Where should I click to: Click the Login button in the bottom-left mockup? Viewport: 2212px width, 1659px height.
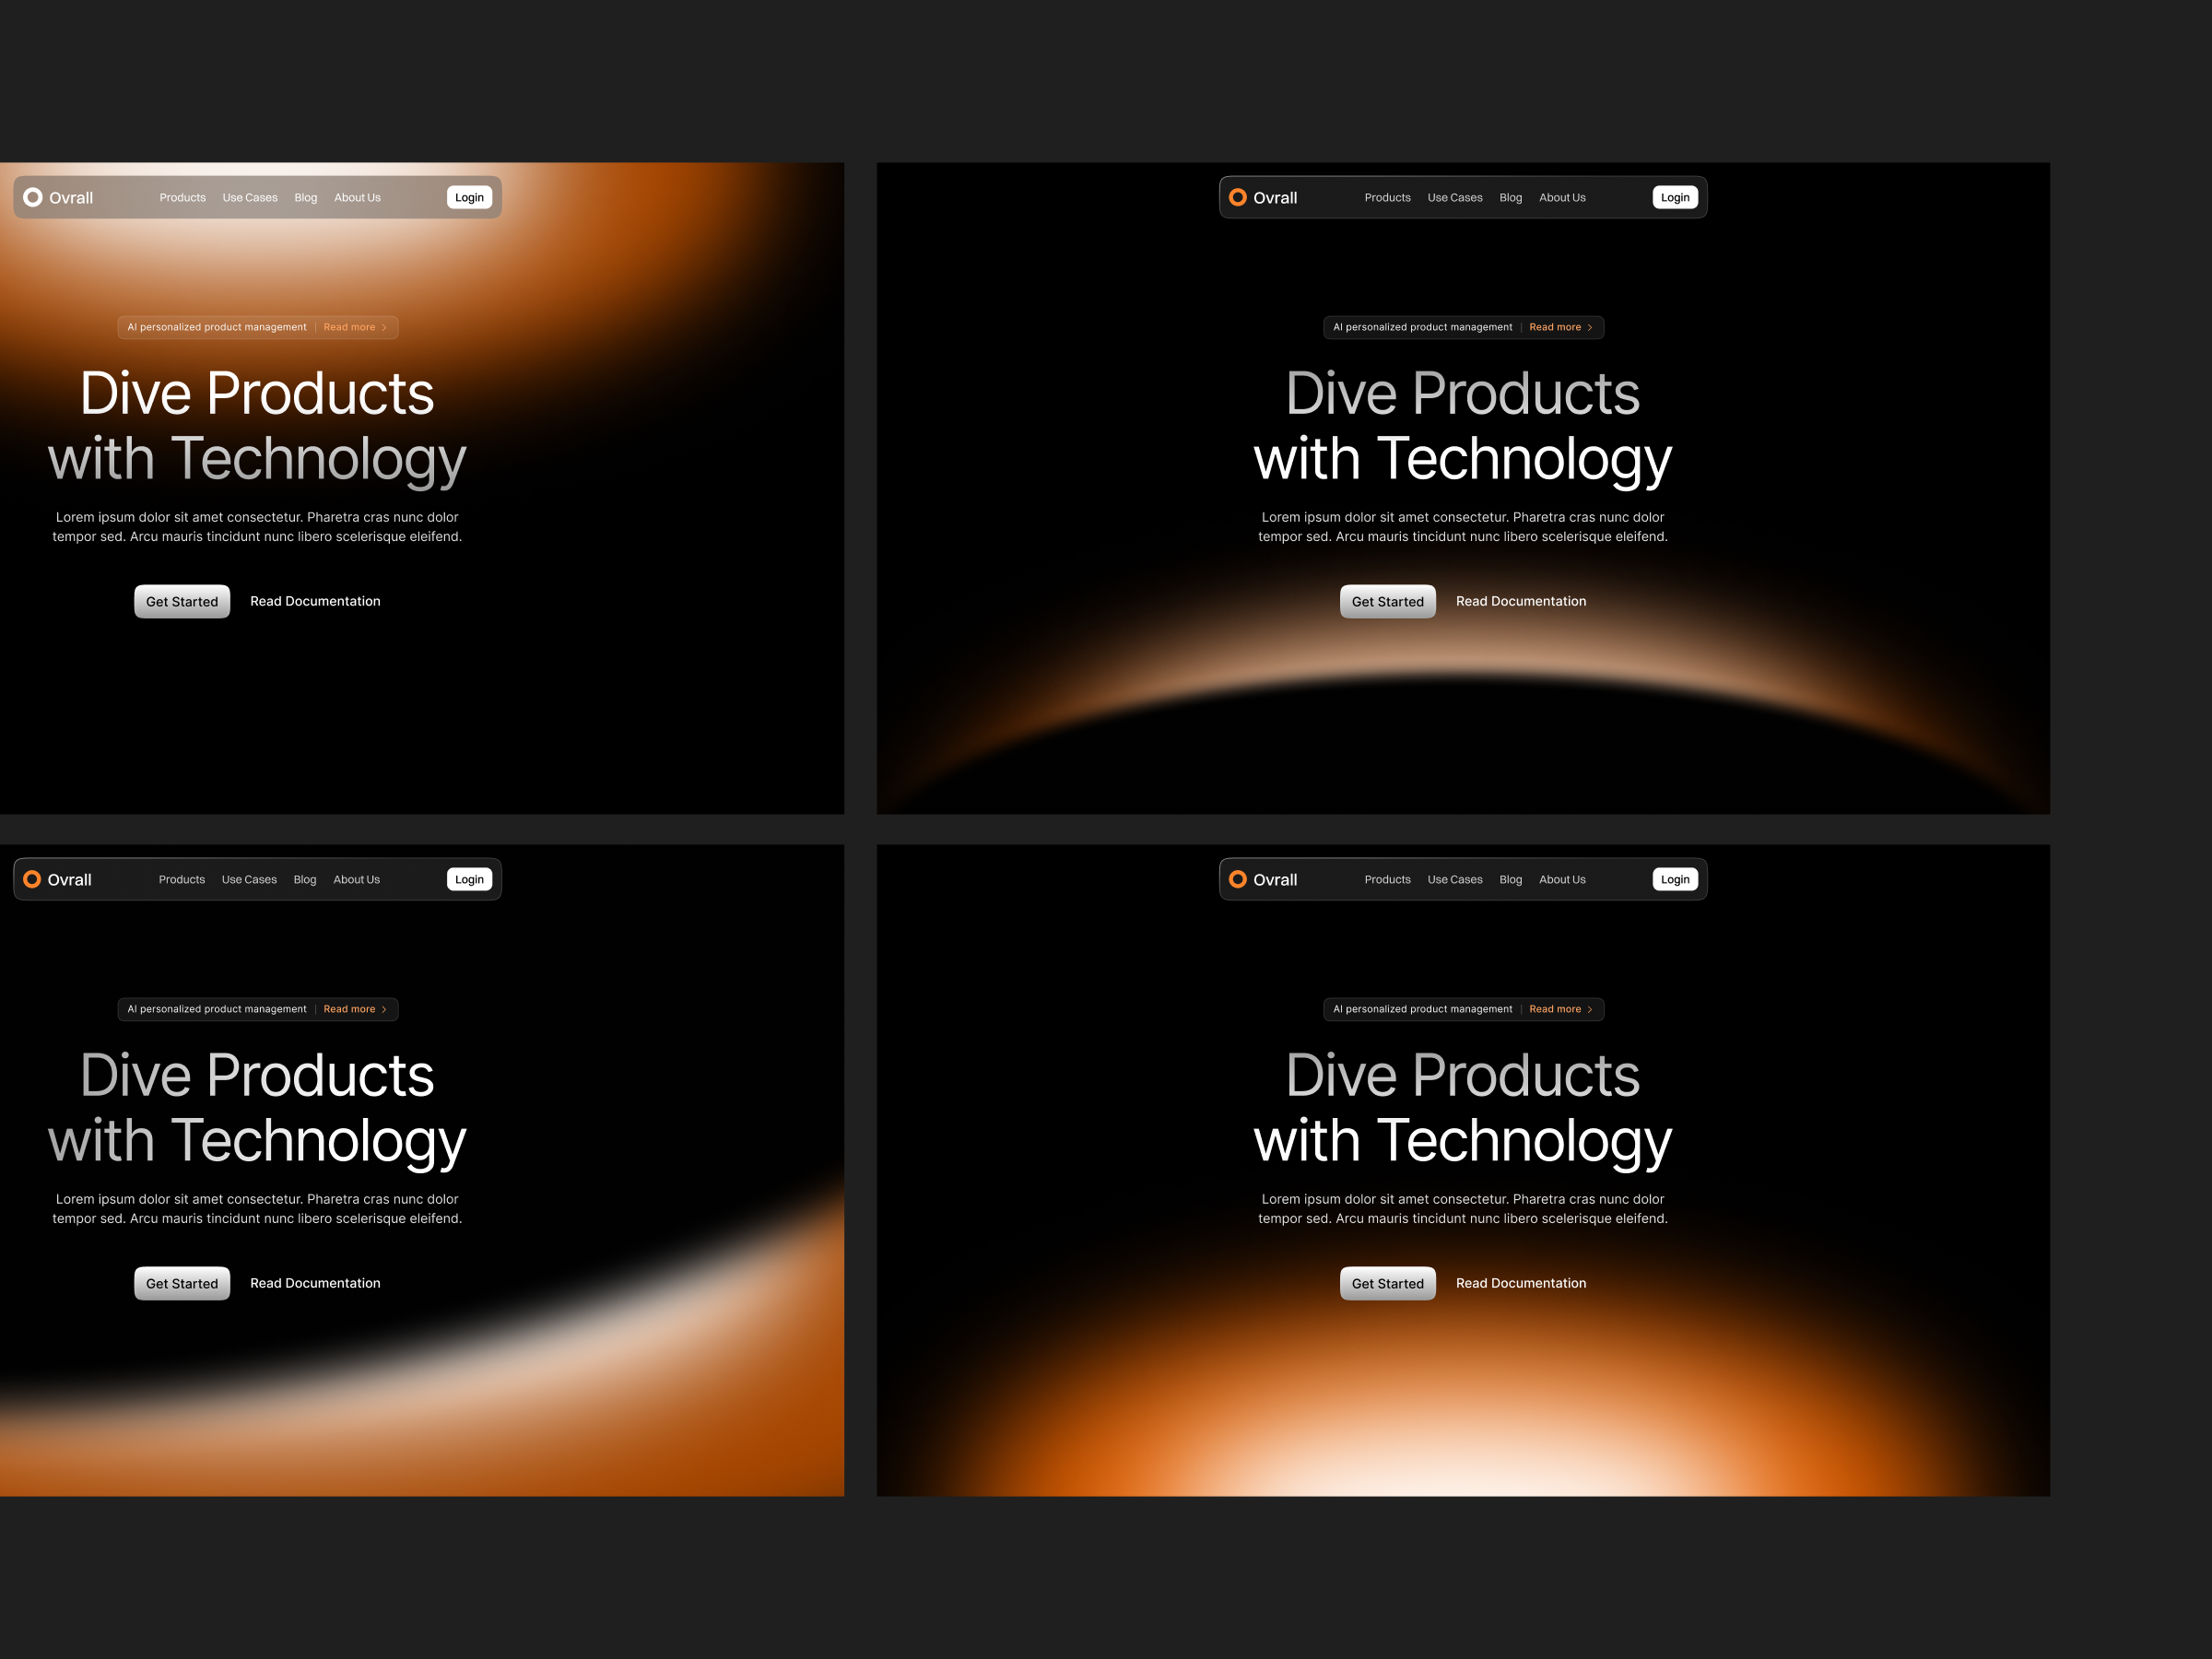[x=469, y=879]
